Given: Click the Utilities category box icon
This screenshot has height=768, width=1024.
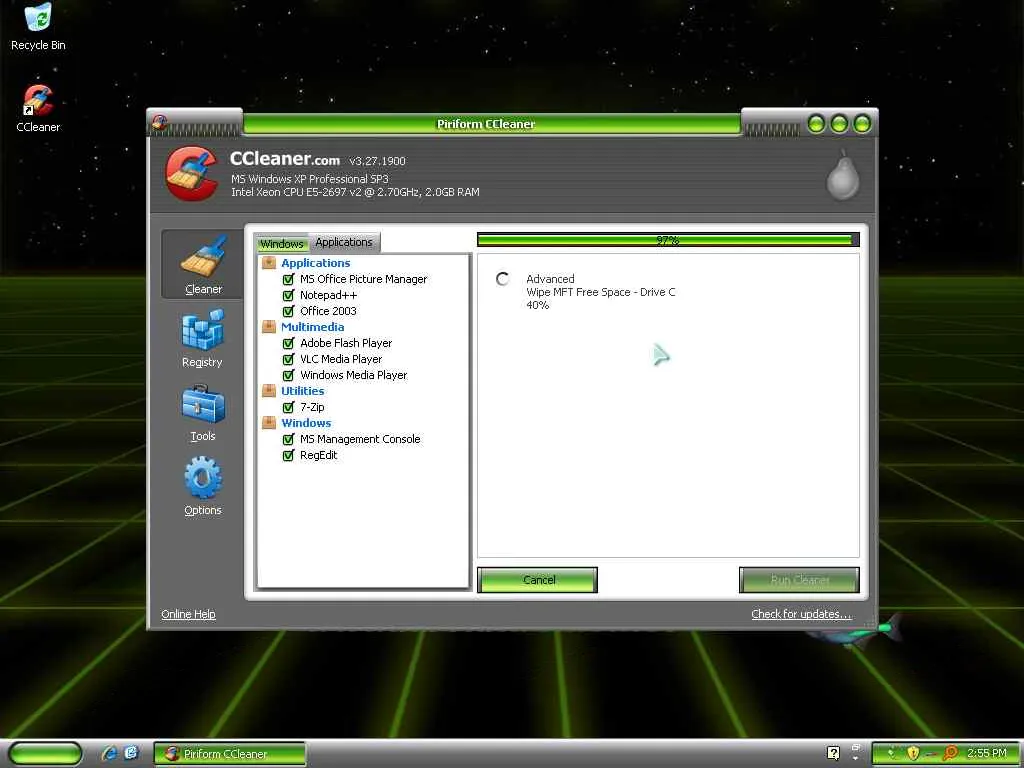Looking at the screenshot, I should tap(268, 391).
